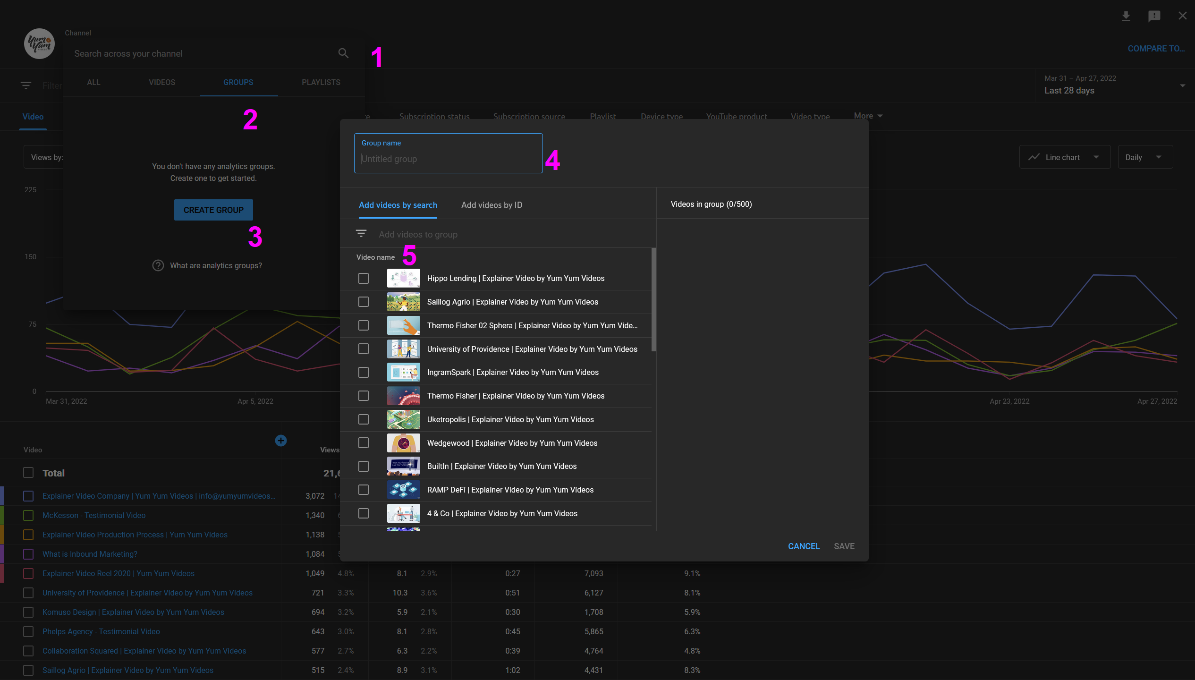This screenshot has width=1195, height=680.
Task: Switch to Add videos by ID tab
Action: (x=491, y=205)
